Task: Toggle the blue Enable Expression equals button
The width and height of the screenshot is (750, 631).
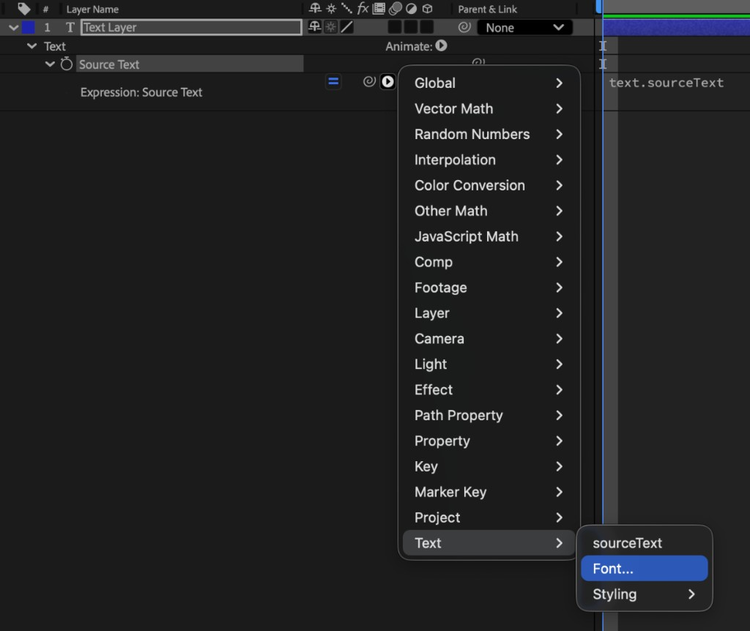Action: tap(333, 82)
